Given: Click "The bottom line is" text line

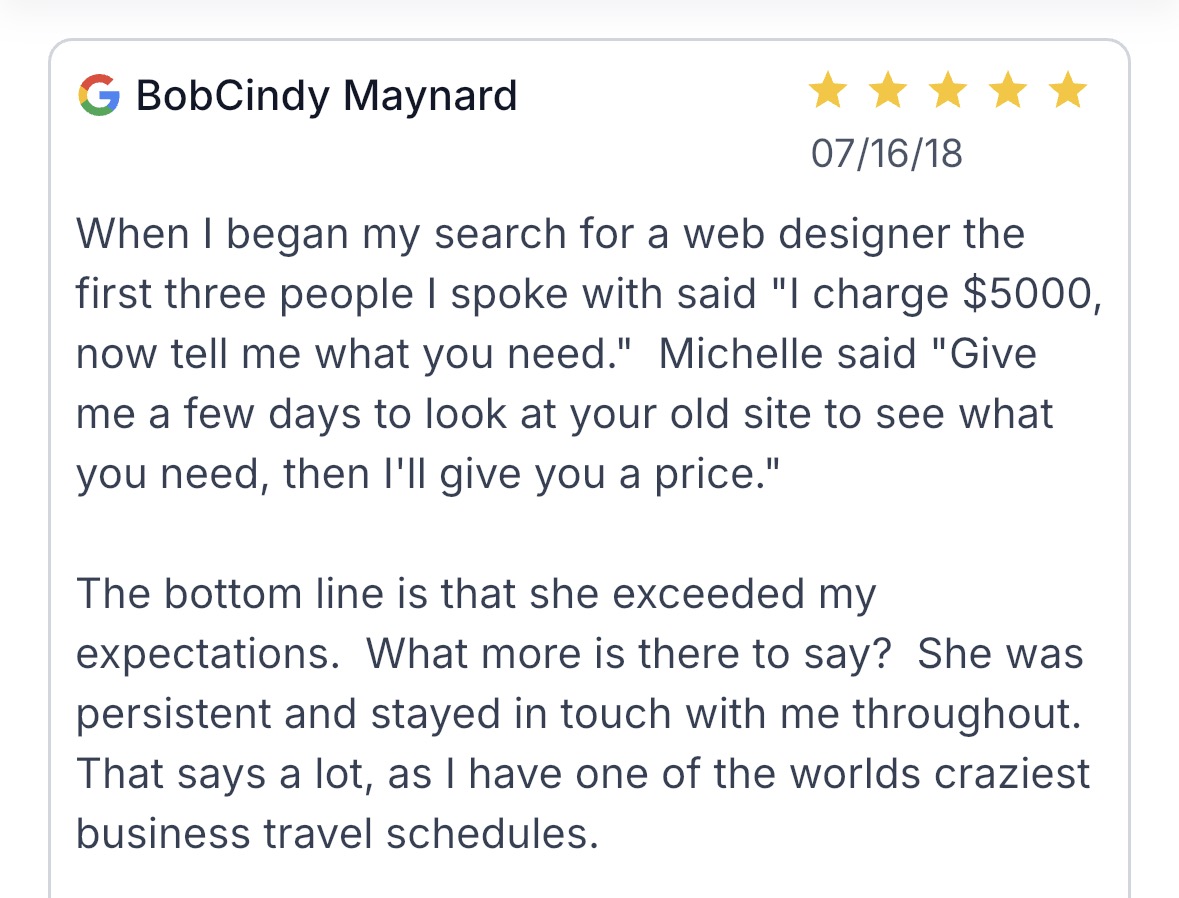Looking at the screenshot, I should tap(476, 594).
